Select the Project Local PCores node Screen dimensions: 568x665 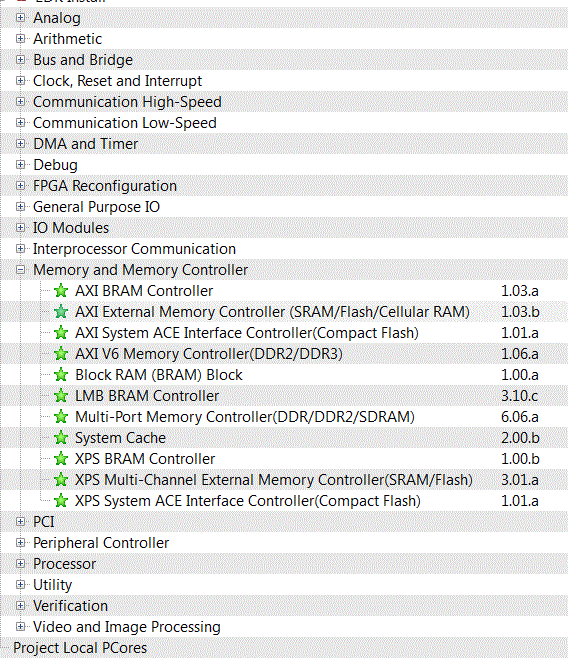click(x=80, y=648)
